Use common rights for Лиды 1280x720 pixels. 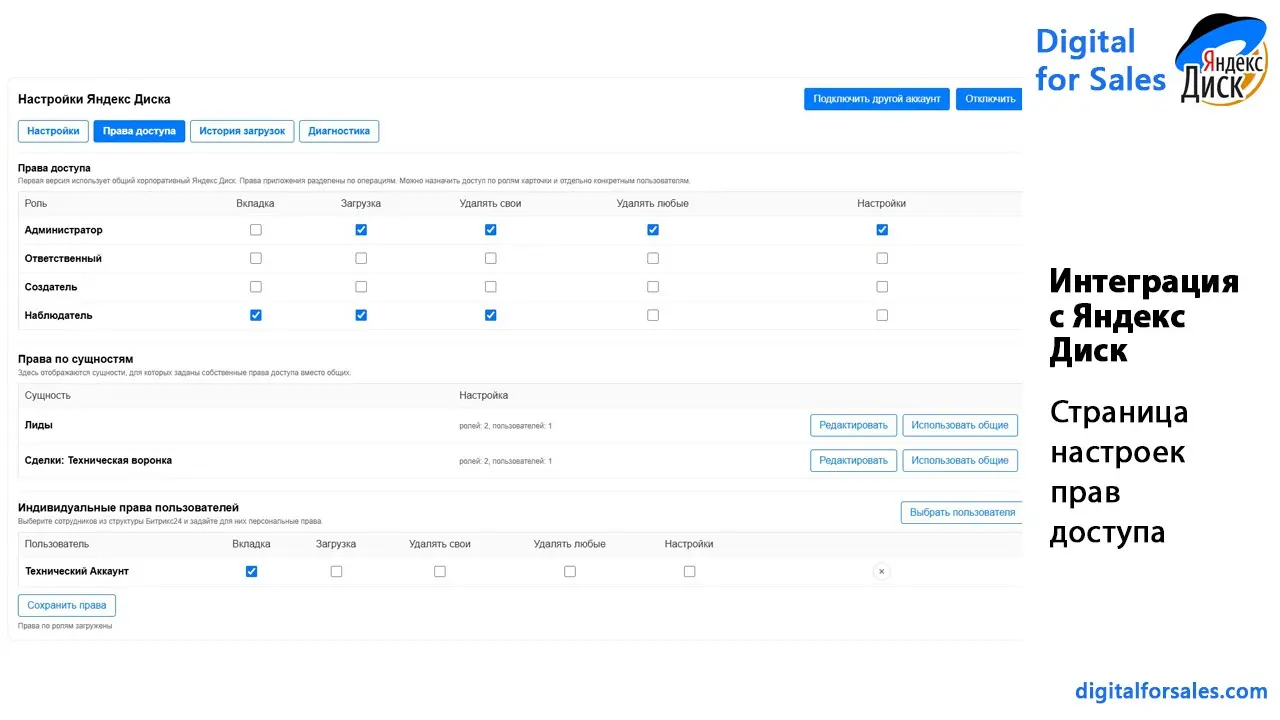[960, 425]
